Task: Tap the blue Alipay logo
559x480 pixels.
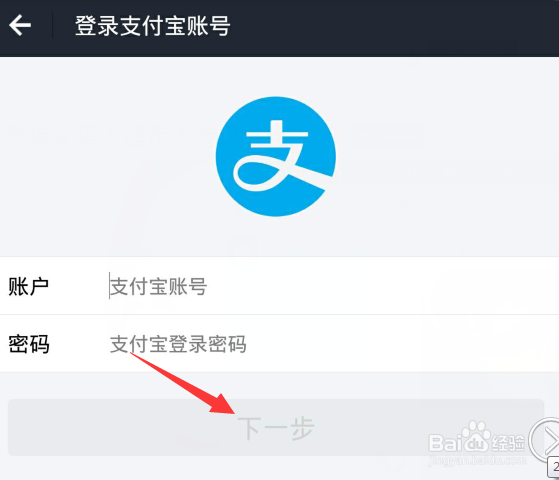Action: pos(276,156)
